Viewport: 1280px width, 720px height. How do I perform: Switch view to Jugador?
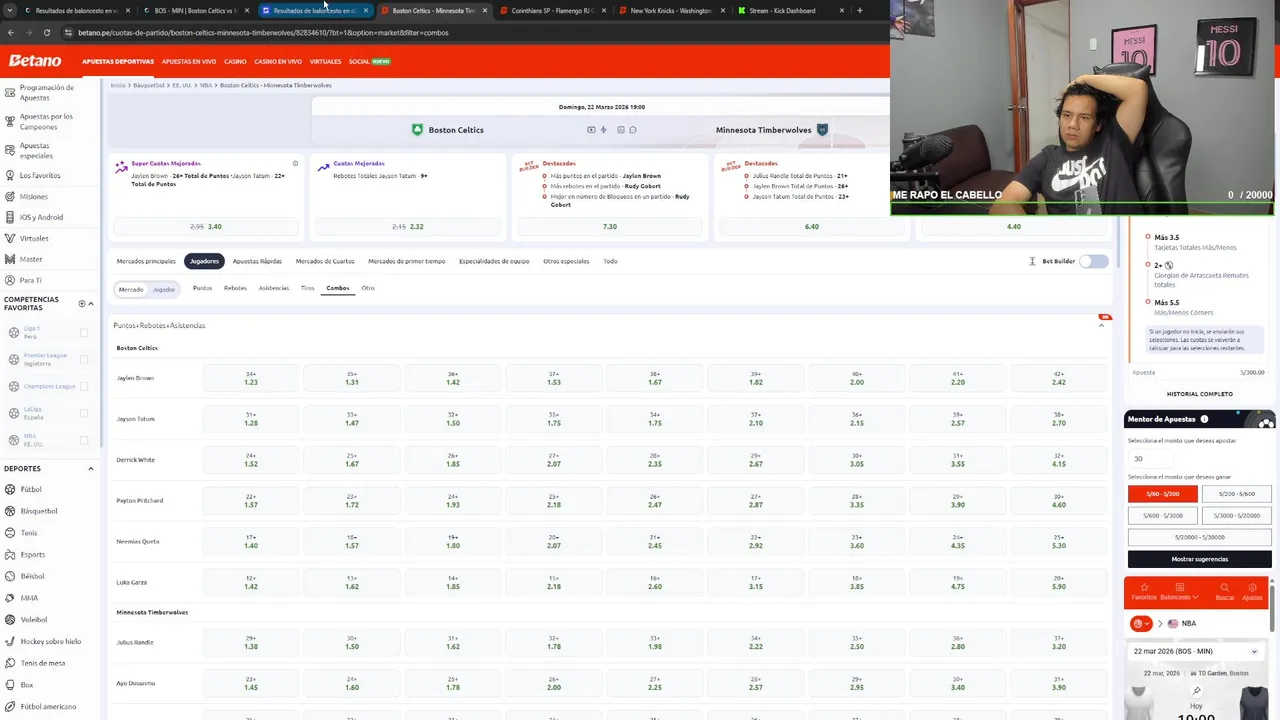click(x=164, y=289)
